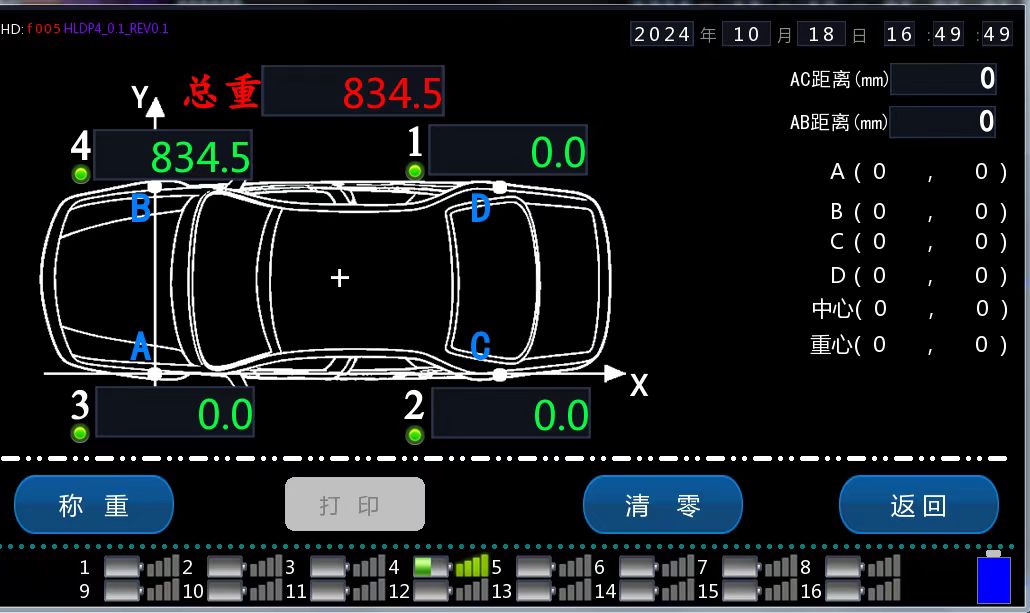
Task: Click the green signal bars for sensor 4
Action: [472, 567]
